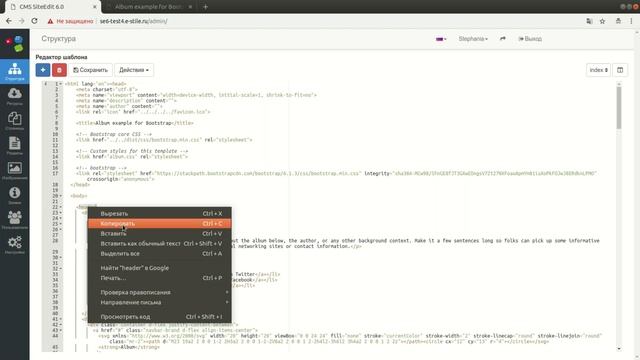Open the Stephania user menu

[x=473, y=39]
